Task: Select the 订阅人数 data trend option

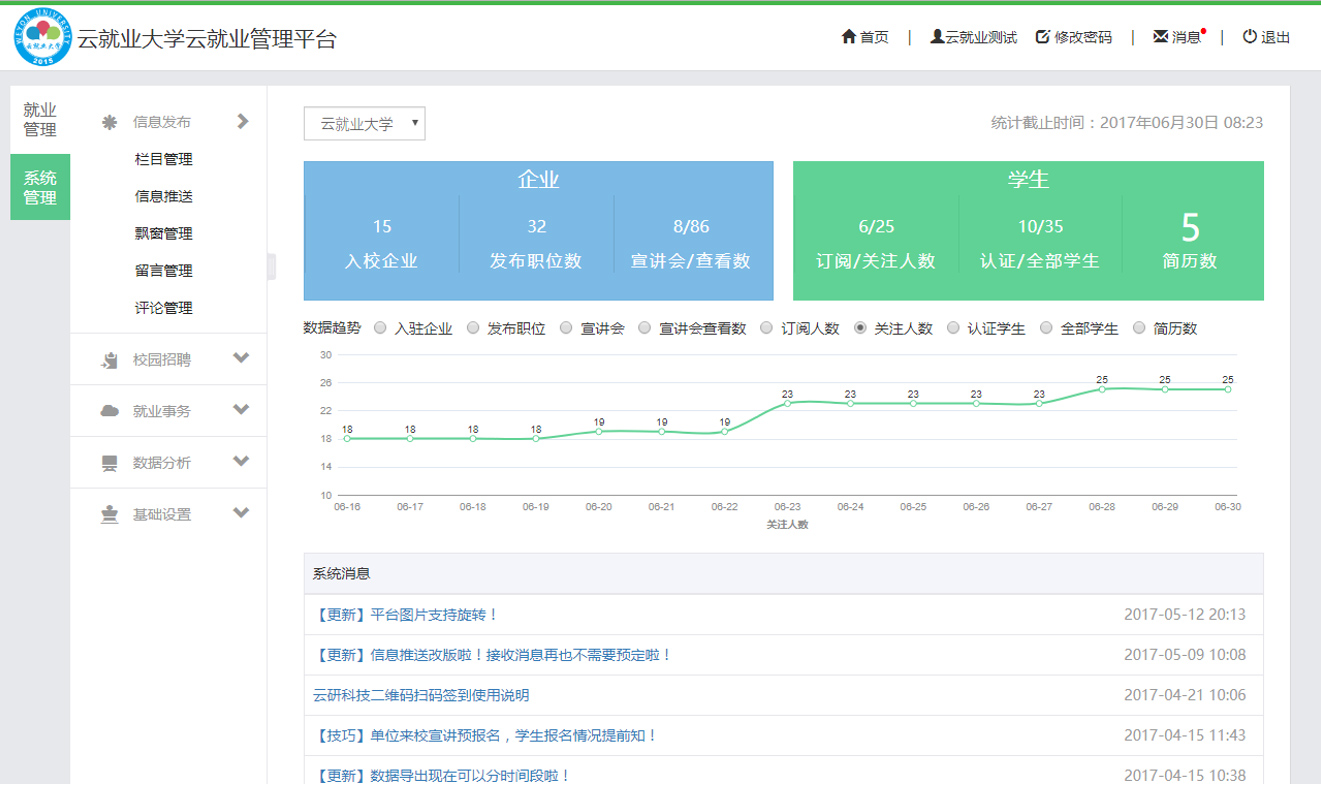Action: pos(765,328)
